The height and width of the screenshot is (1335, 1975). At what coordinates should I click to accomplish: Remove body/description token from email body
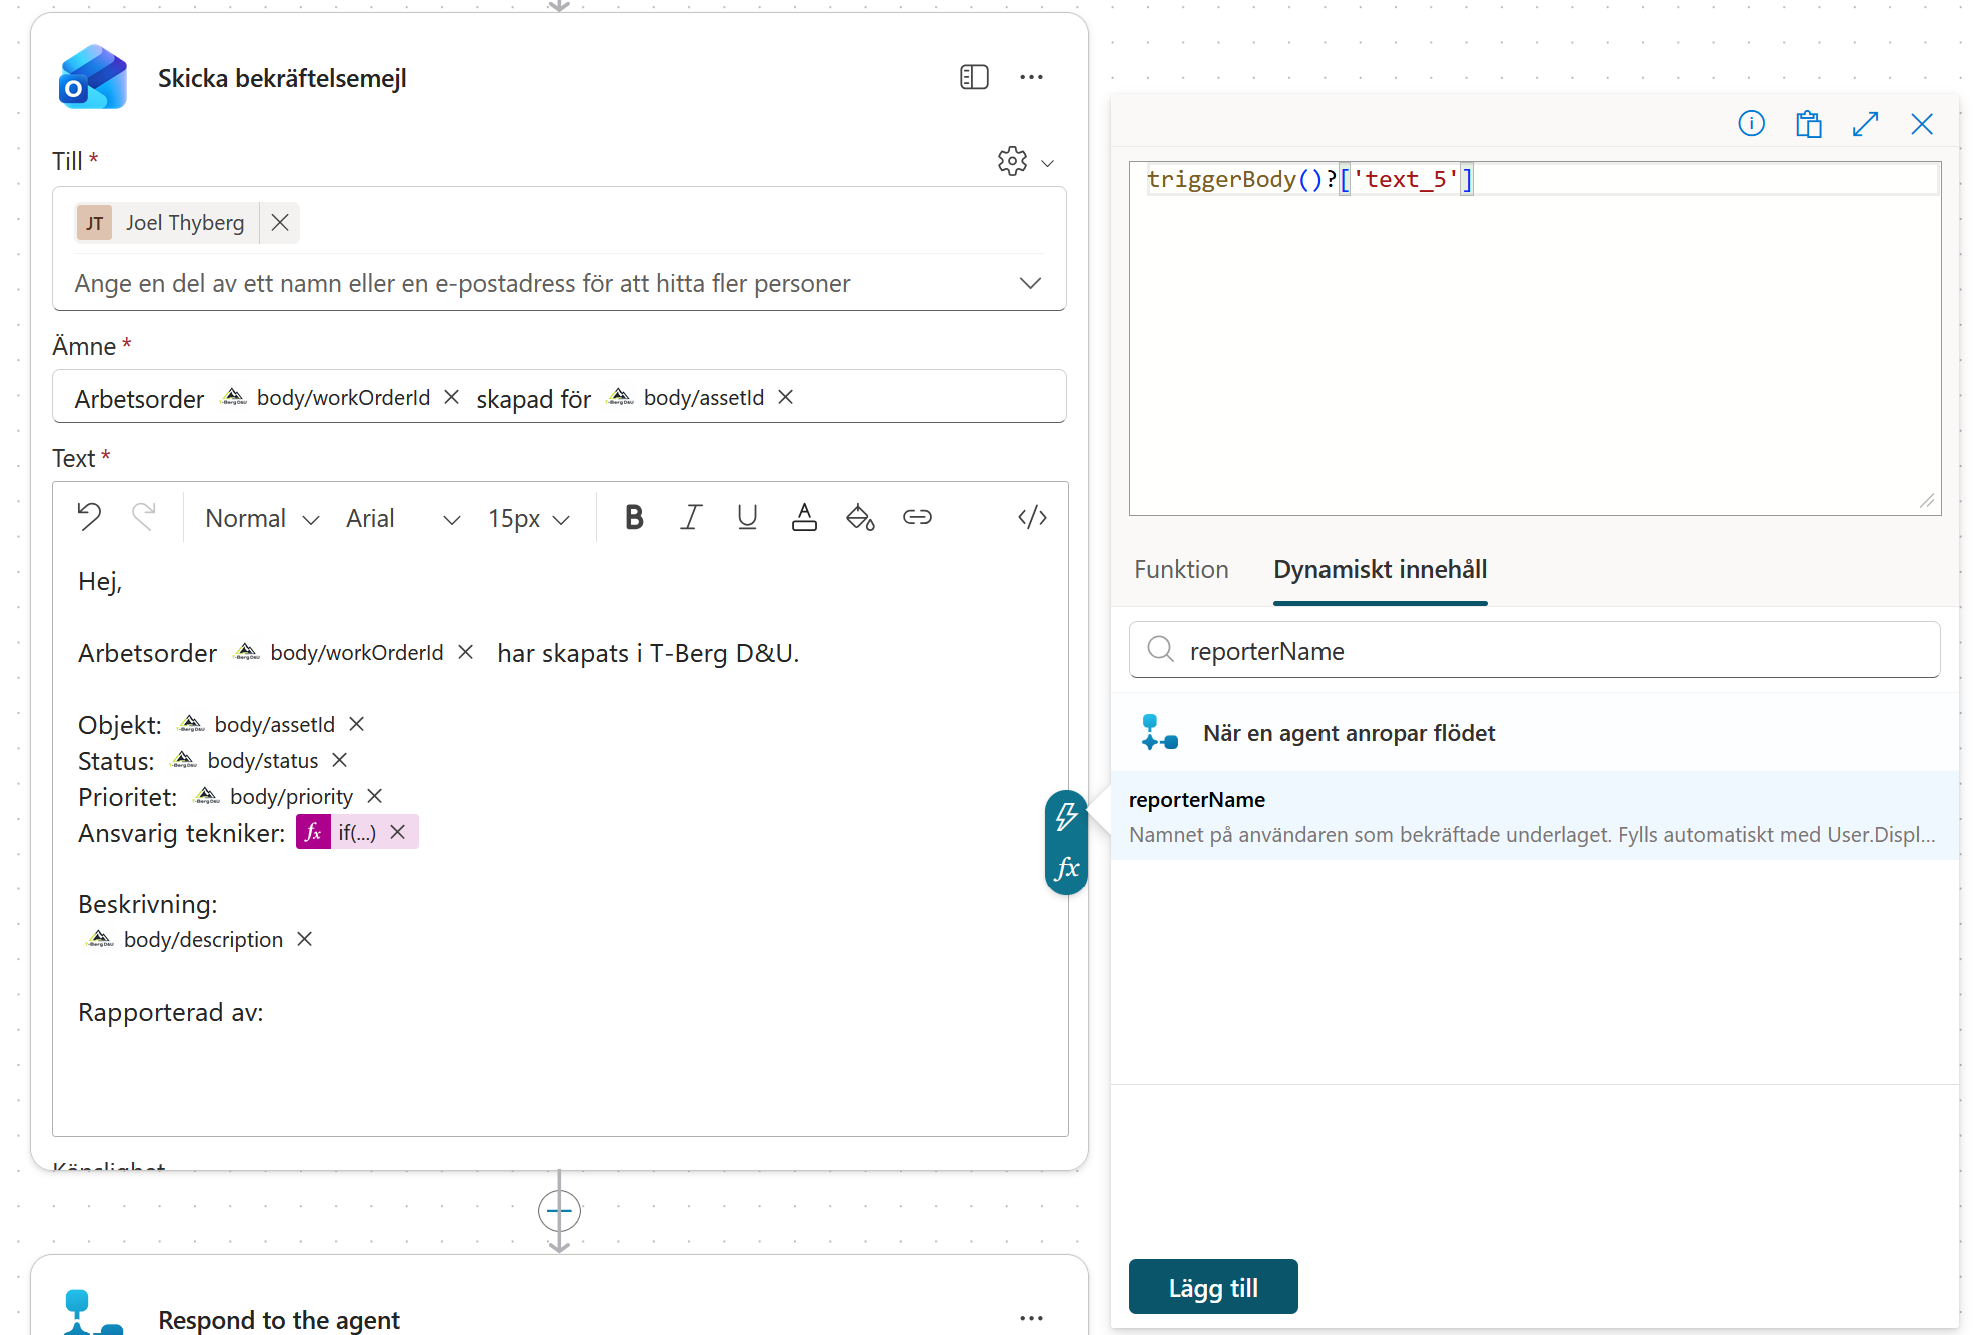click(x=305, y=939)
